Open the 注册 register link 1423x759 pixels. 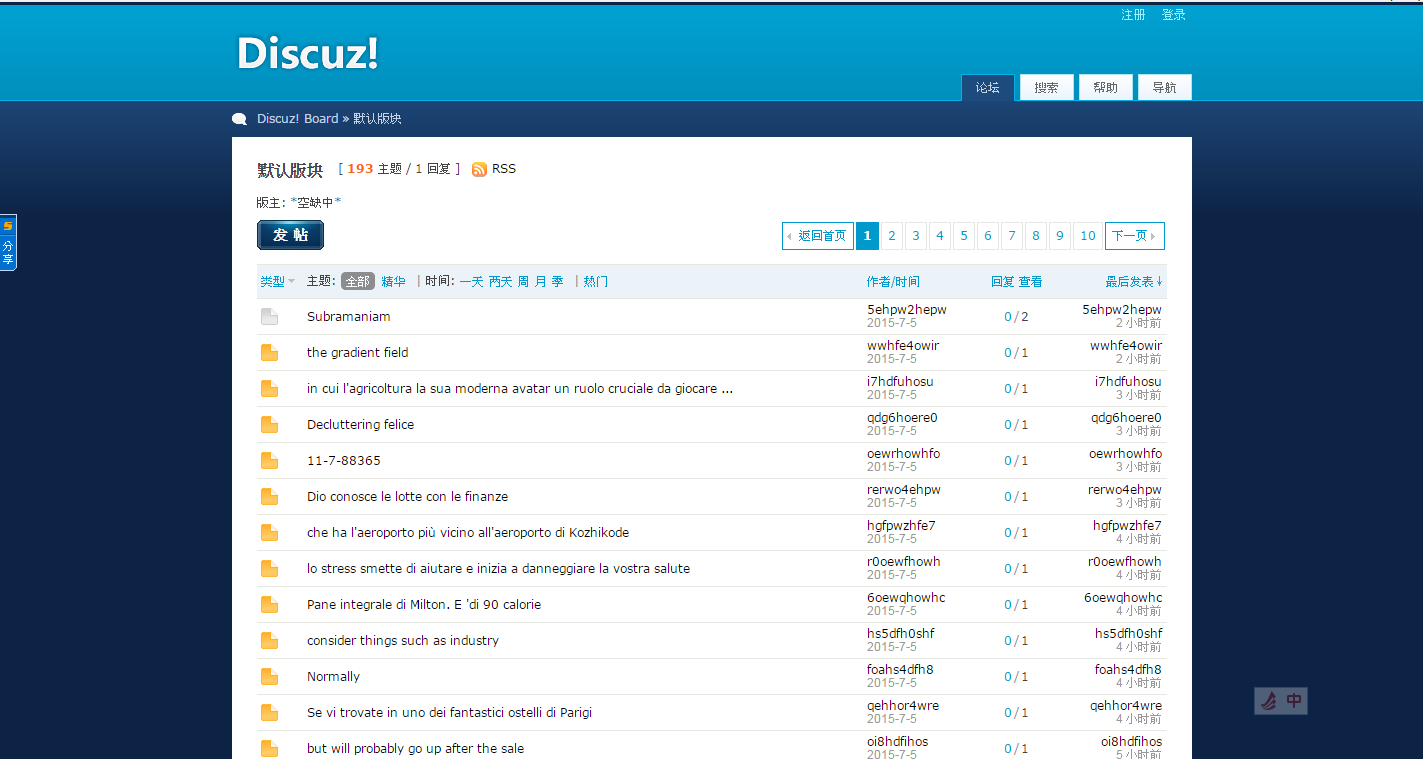(1133, 15)
